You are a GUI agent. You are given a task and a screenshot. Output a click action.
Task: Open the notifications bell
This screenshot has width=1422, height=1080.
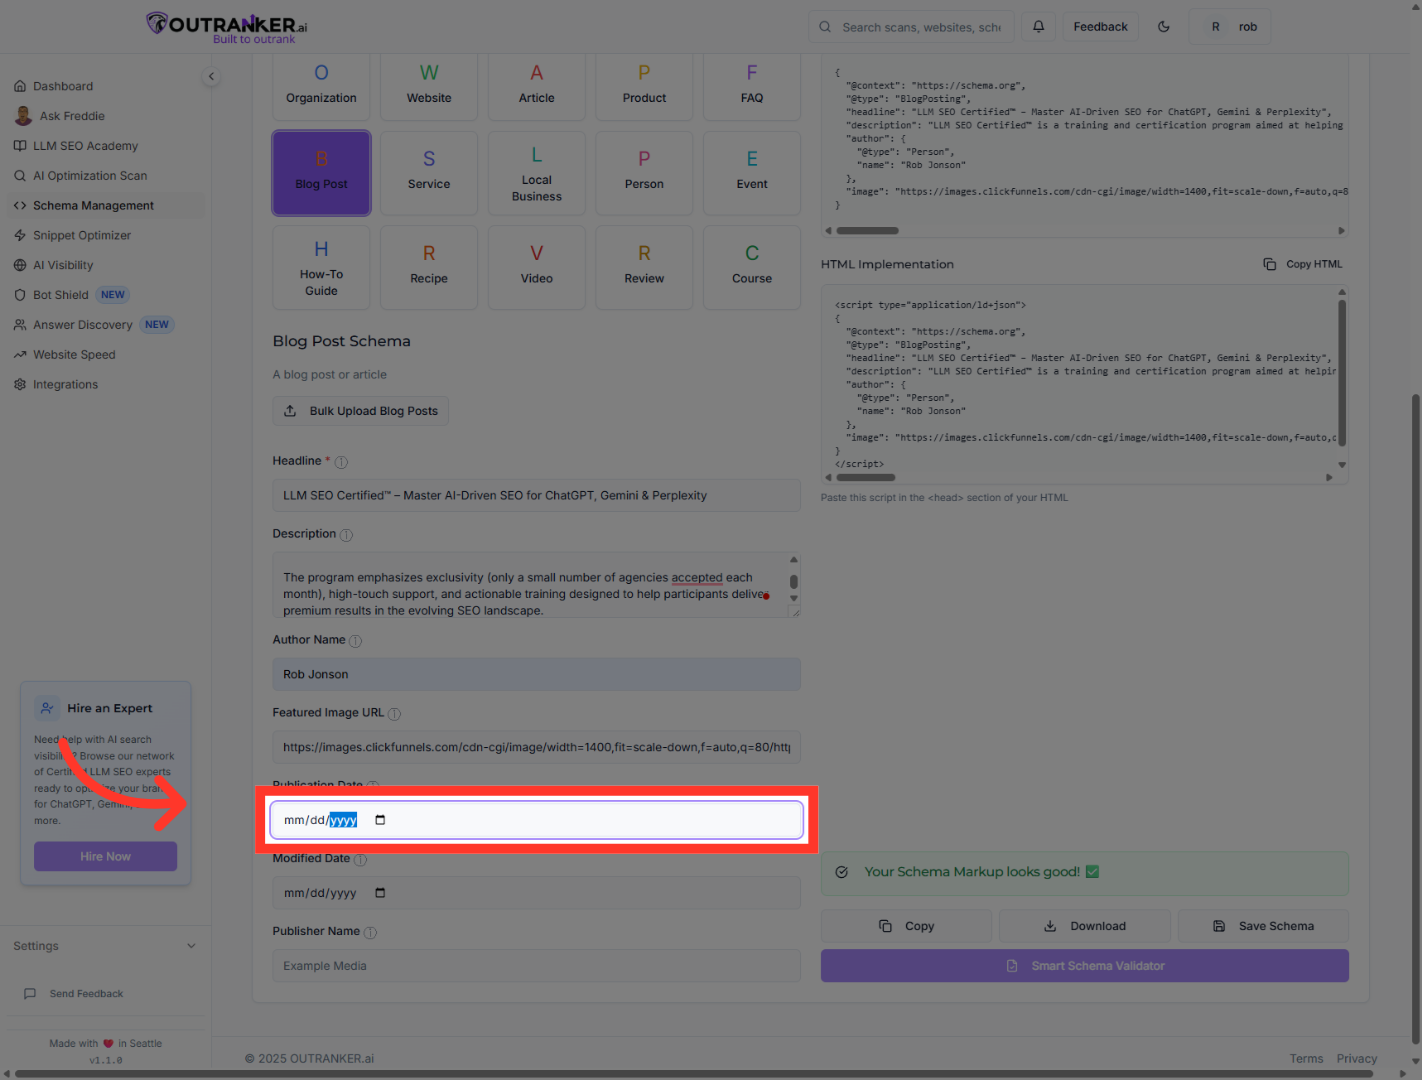[1038, 27]
